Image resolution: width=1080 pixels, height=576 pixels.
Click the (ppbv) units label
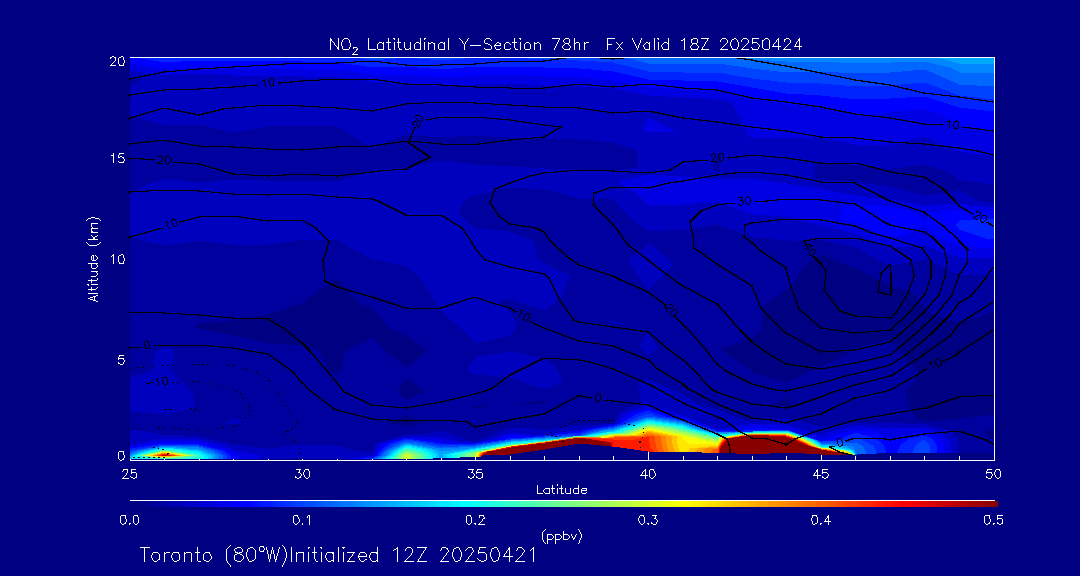pyautogui.click(x=561, y=536)
